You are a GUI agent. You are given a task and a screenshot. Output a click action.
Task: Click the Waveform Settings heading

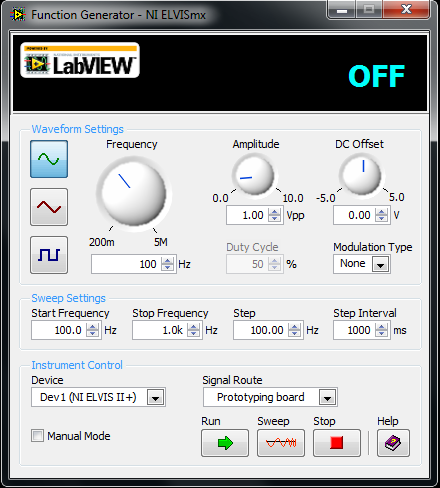[77, 129]
